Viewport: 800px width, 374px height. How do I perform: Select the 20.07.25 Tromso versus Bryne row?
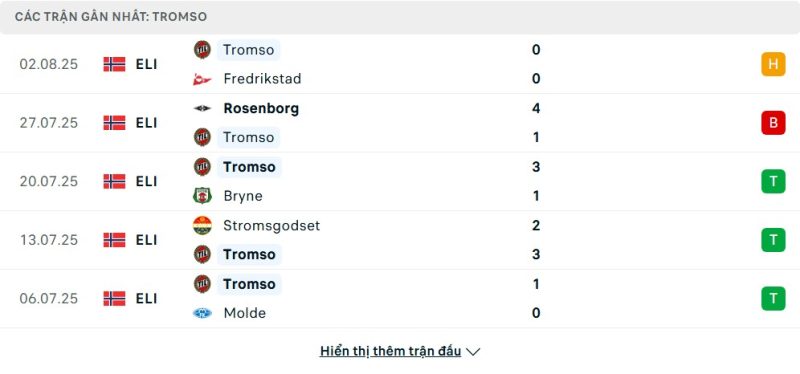pyautogui.click(x=400, y=182)
